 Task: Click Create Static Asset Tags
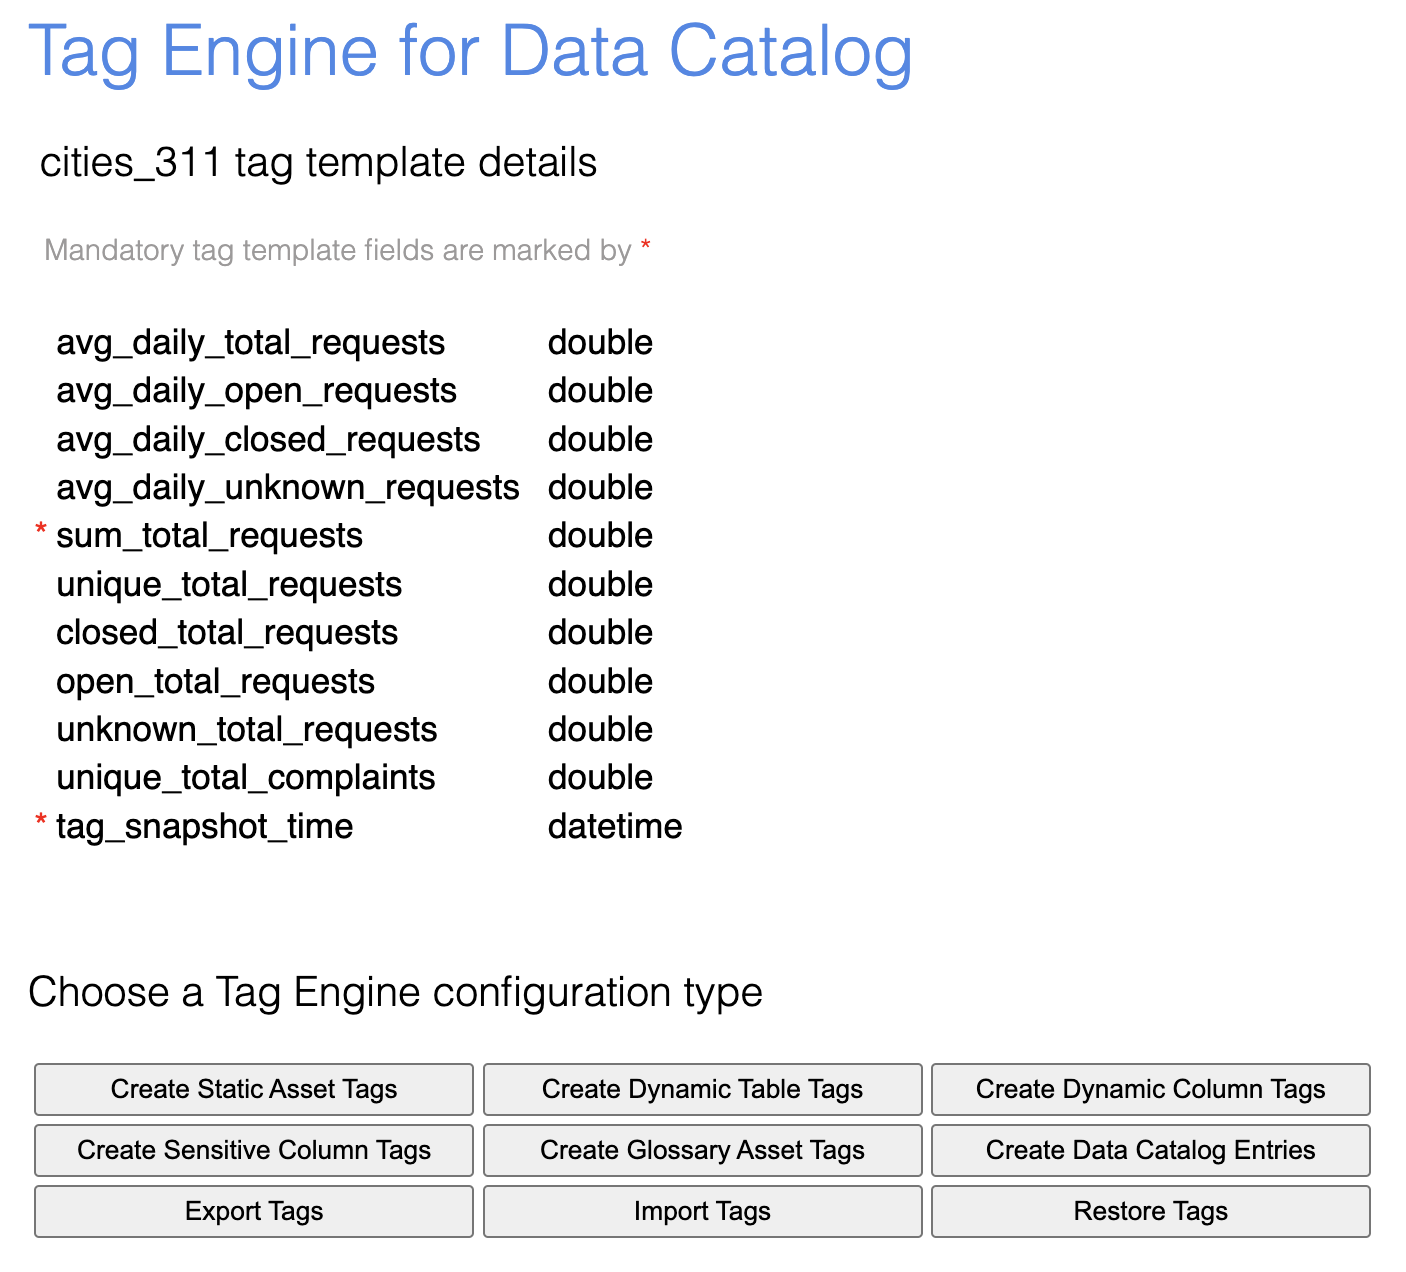tap(253, 1089)
